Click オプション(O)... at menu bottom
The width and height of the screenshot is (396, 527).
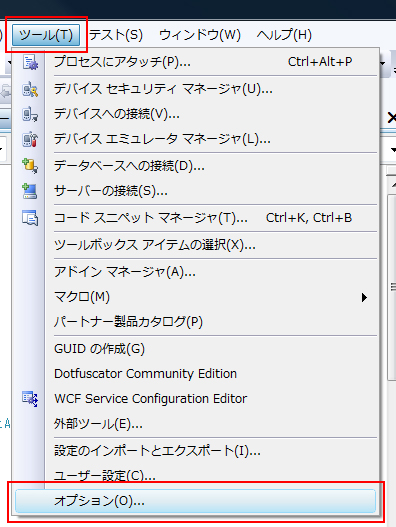[195, 501]
